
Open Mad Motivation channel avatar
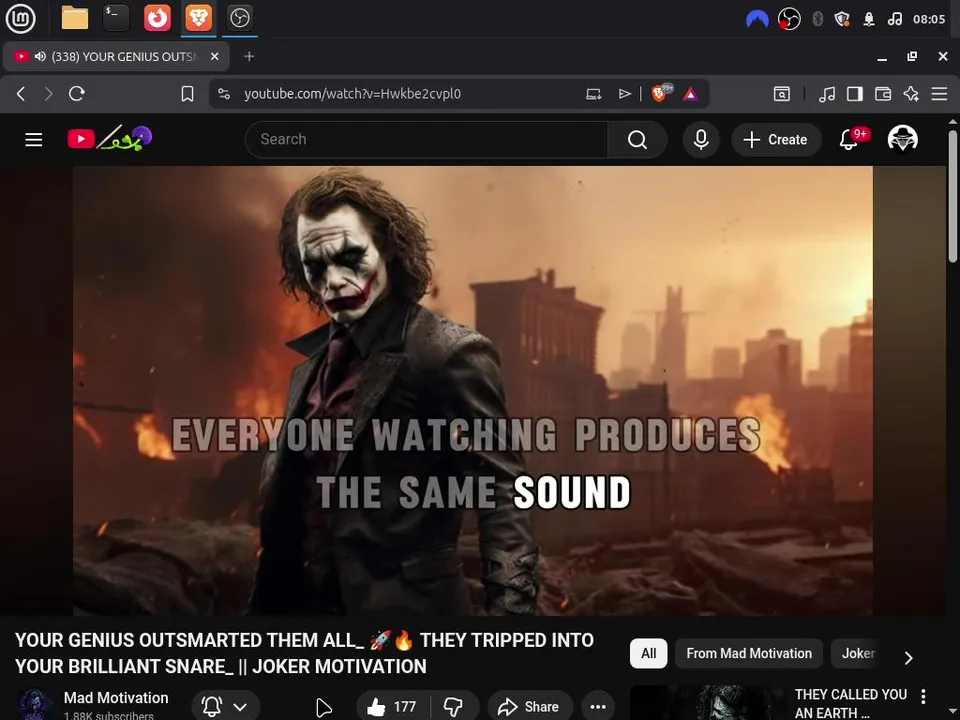33,704
